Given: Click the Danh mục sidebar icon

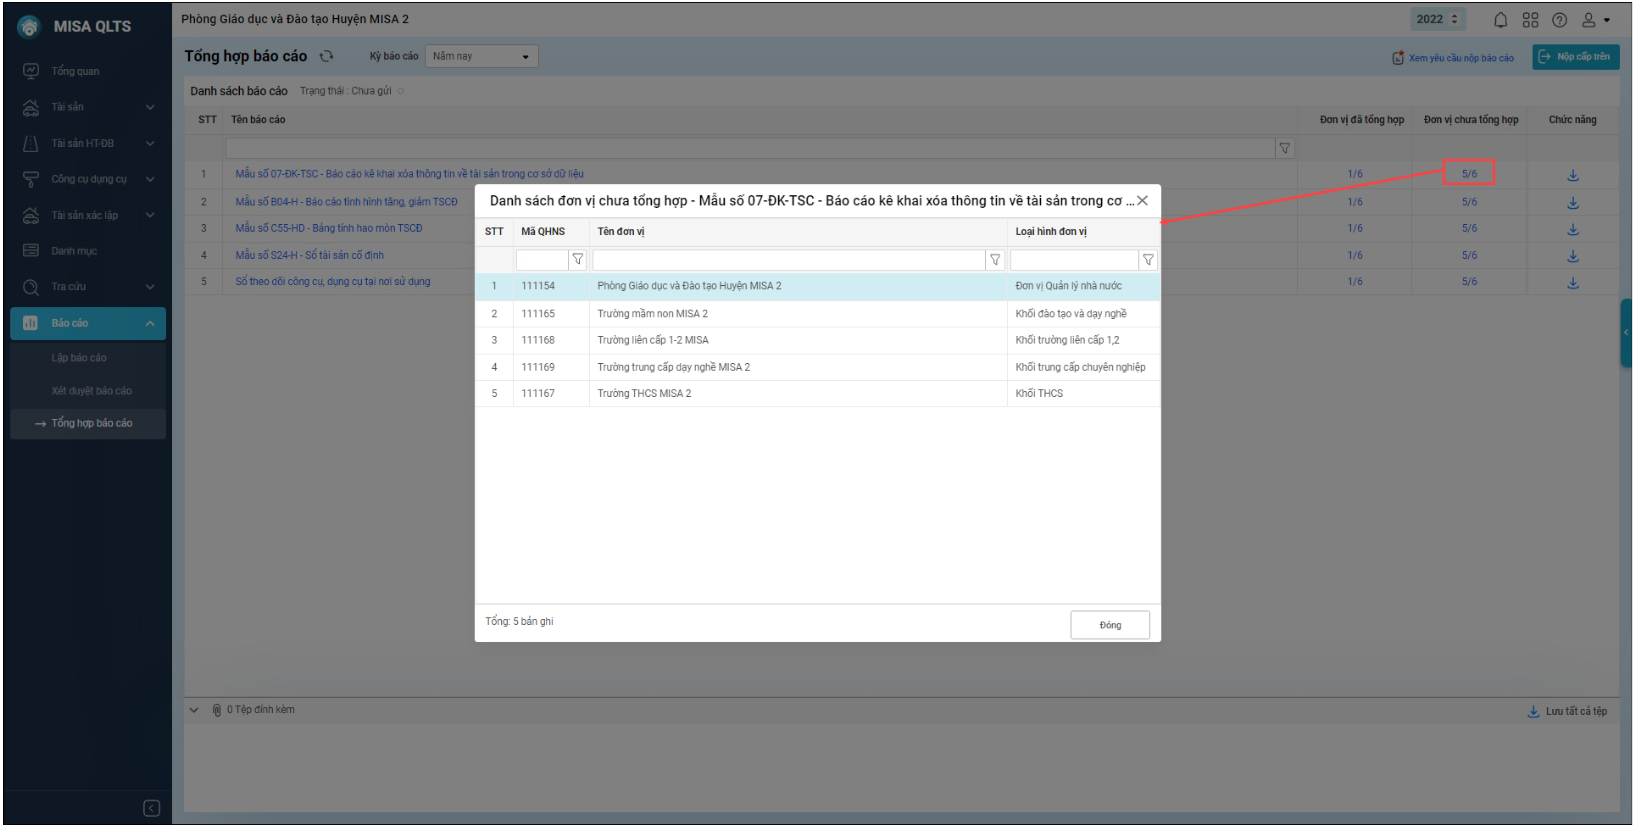Looking at the screenshot, I should [x=31, y=250].
